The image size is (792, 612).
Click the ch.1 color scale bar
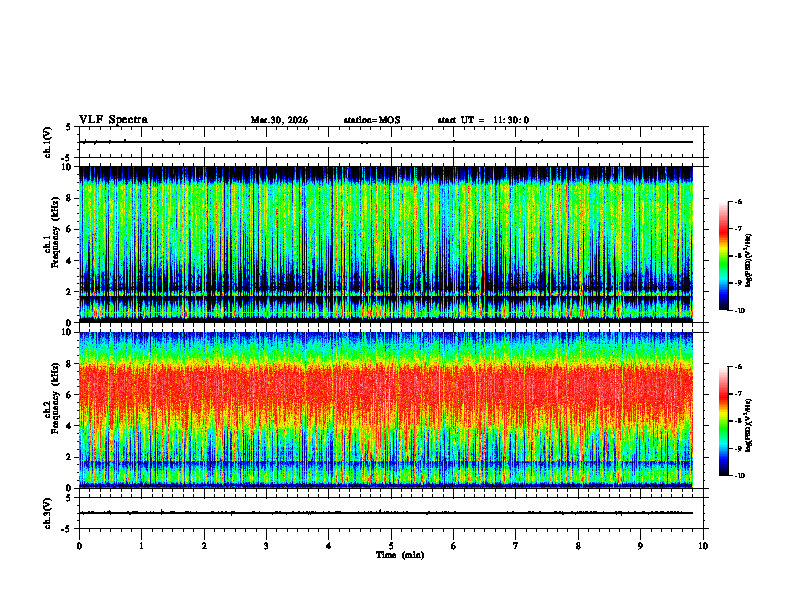723,256
